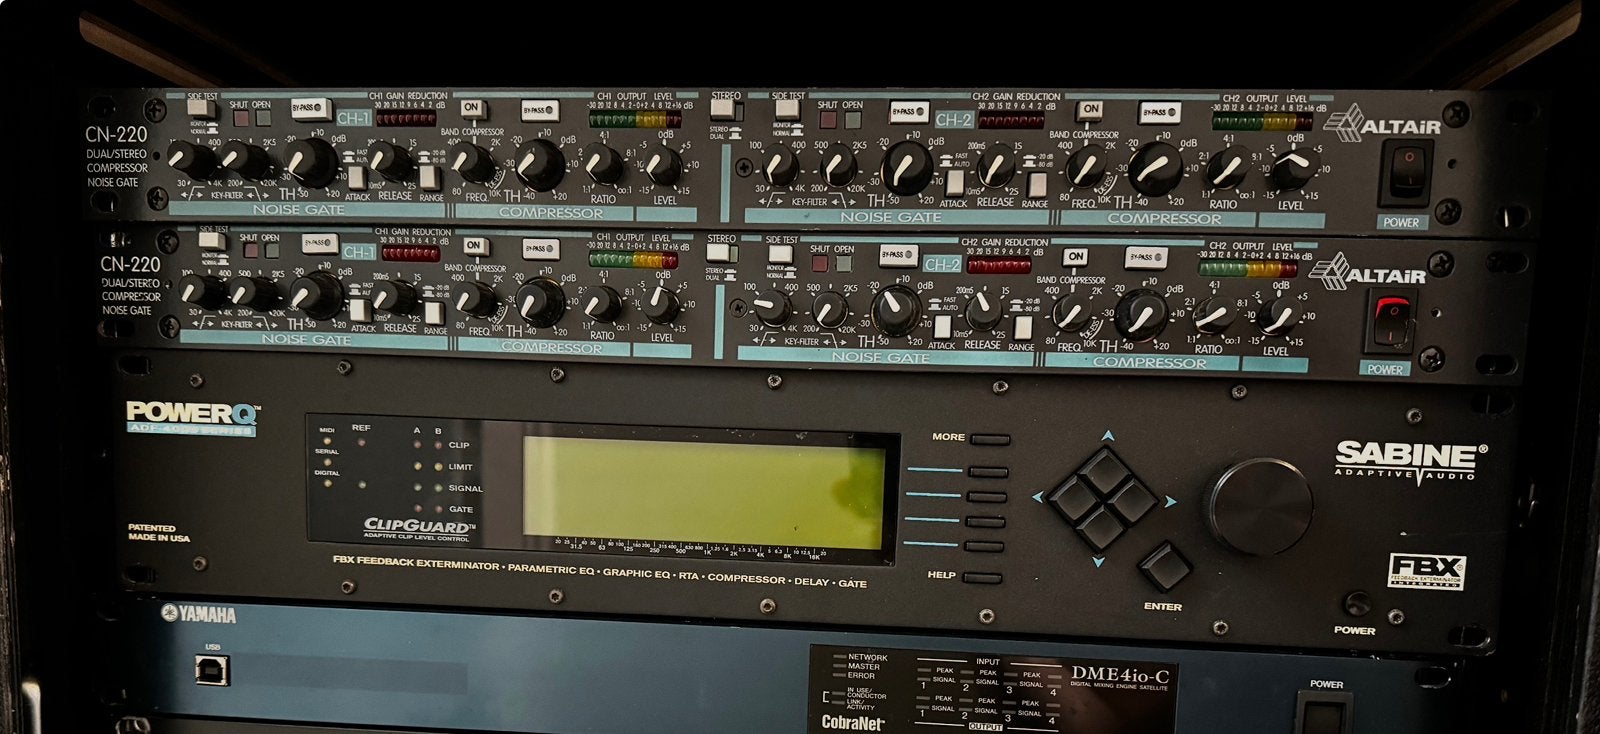Image resolution: width=1600 pixels, height=734 pixels.
Task: Touch the USB port on the Yamaha DME4io-C
Action: click(x=212, y=669)
